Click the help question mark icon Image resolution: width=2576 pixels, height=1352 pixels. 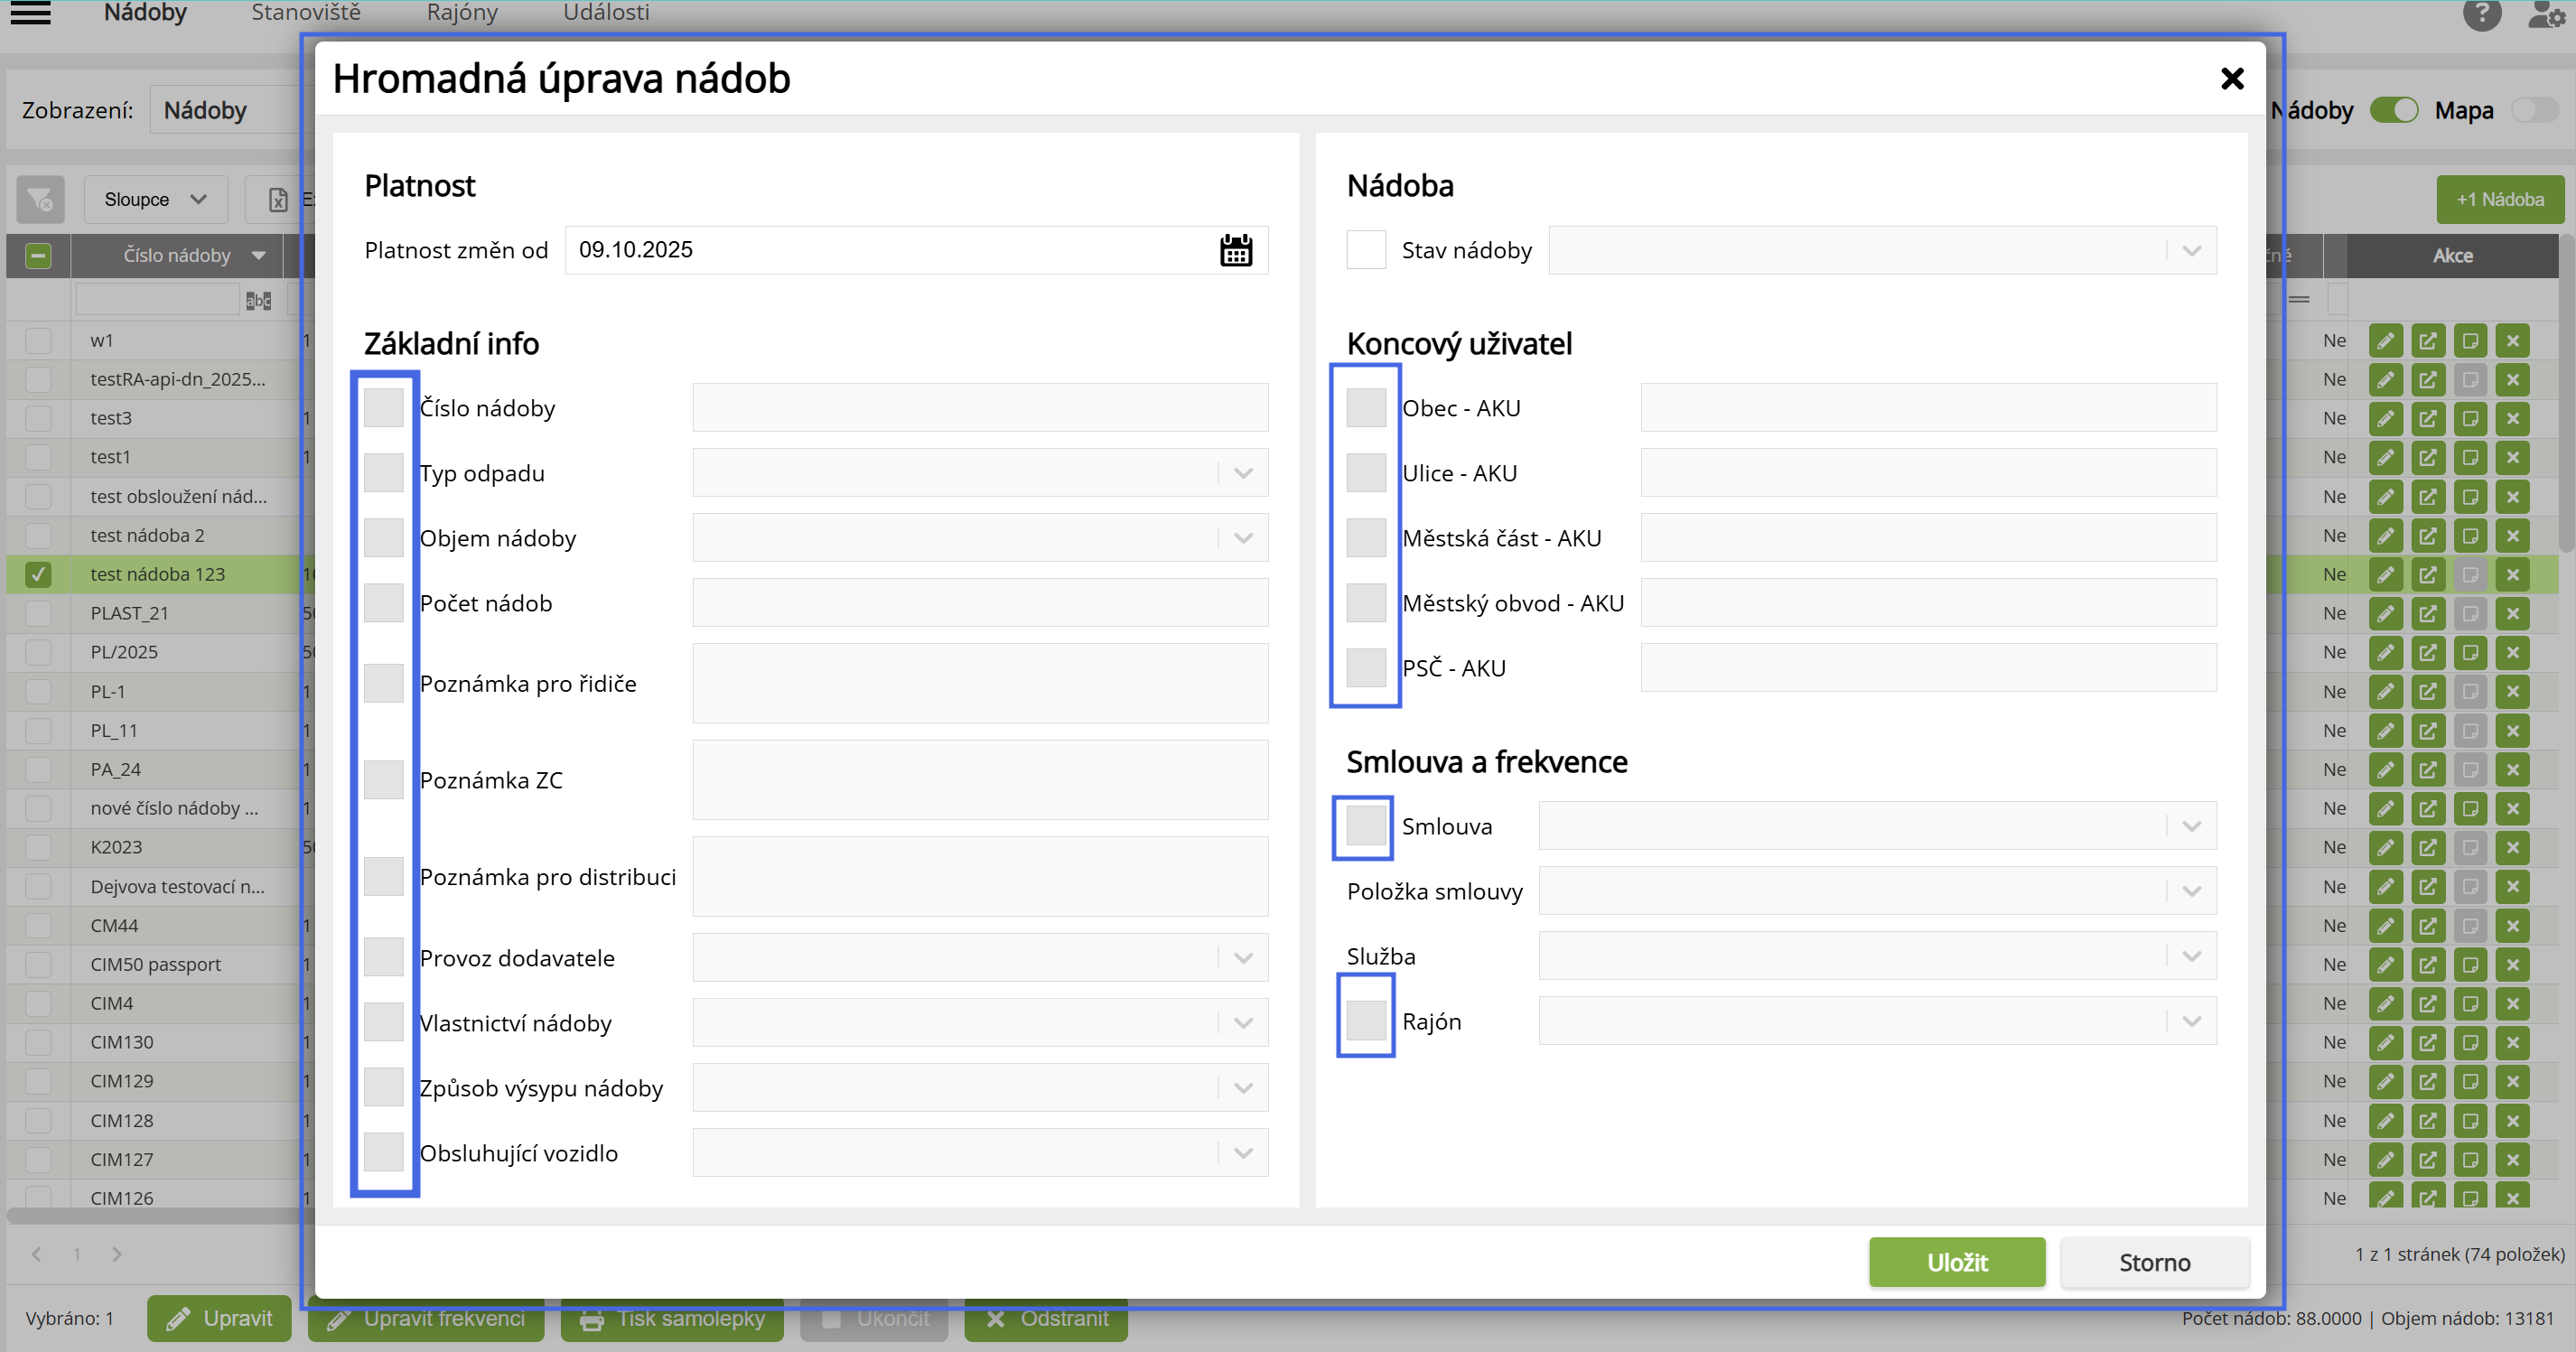[2481, 14]
